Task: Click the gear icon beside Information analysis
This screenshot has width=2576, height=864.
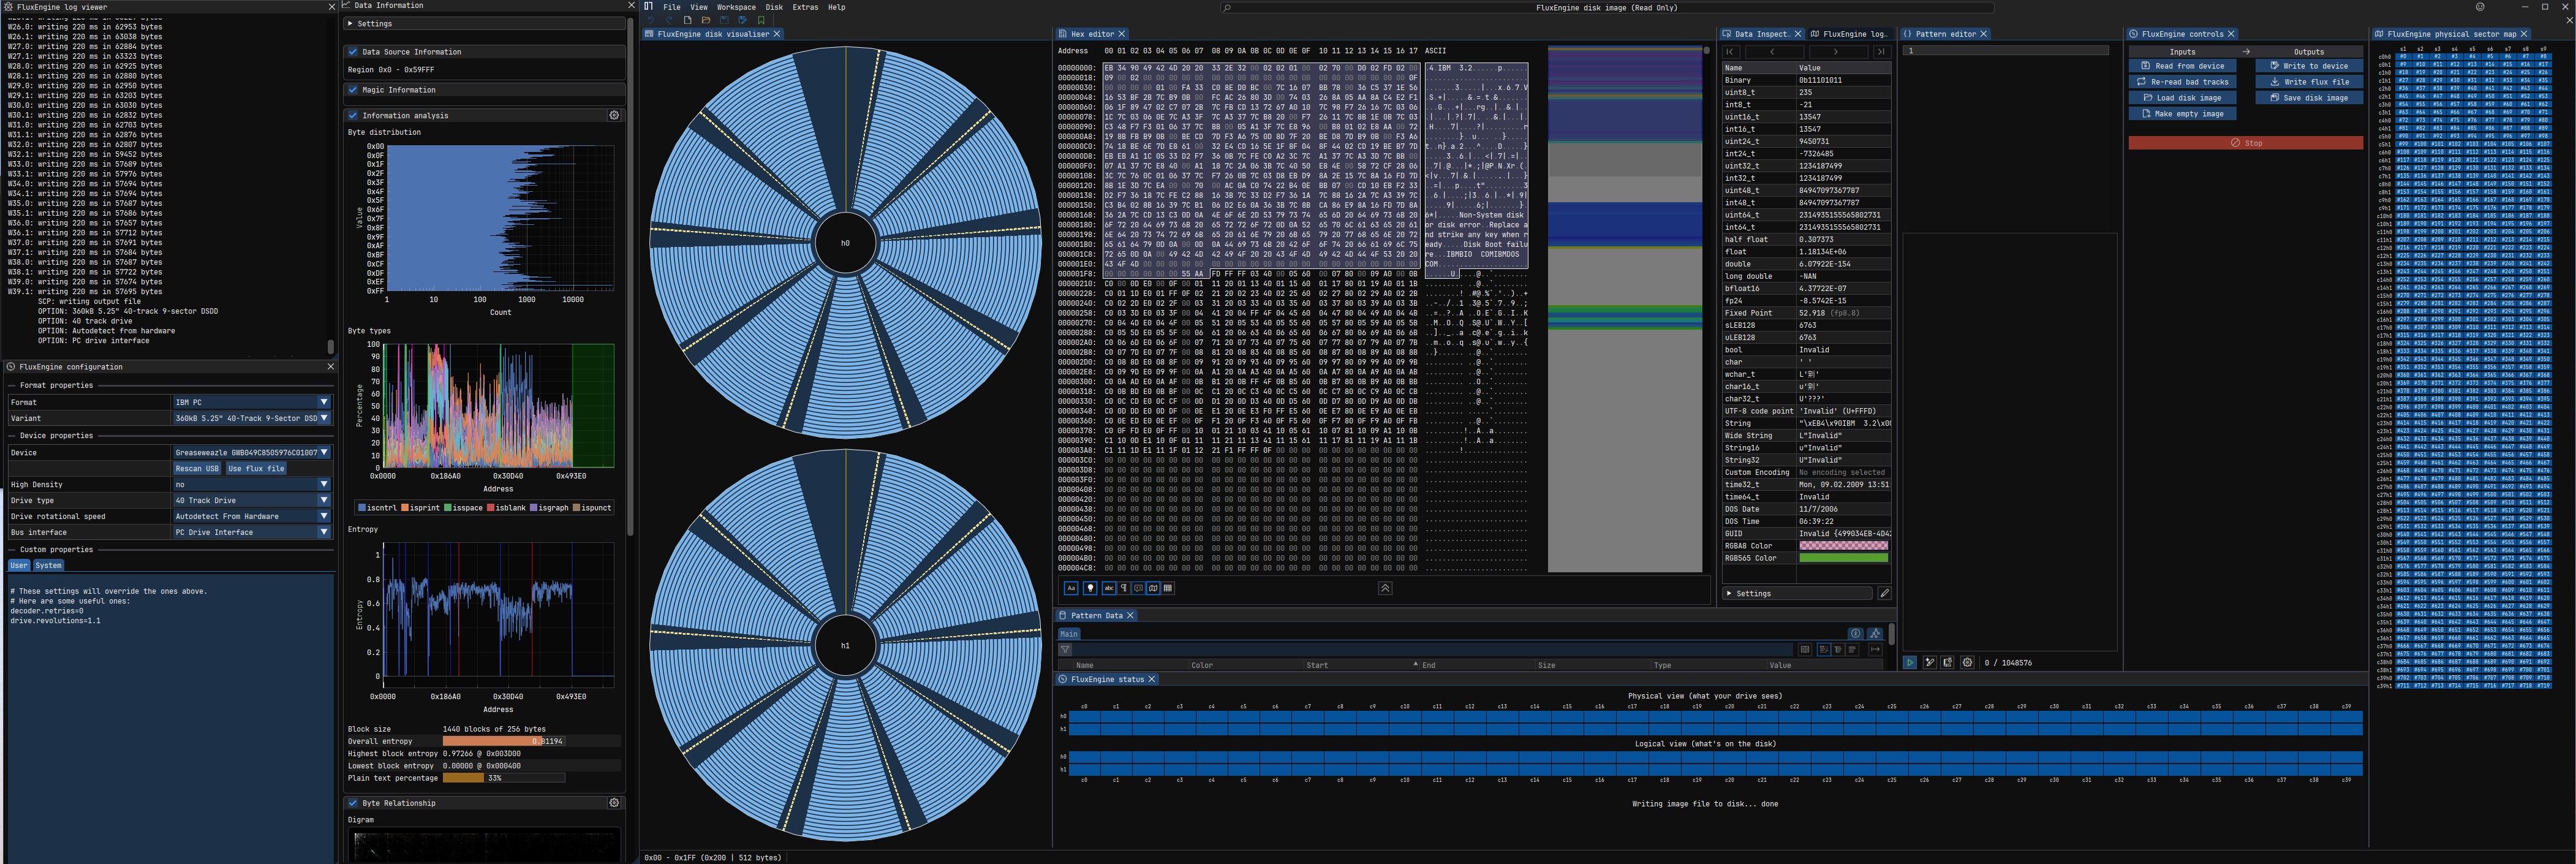Action: coord(614,115)
